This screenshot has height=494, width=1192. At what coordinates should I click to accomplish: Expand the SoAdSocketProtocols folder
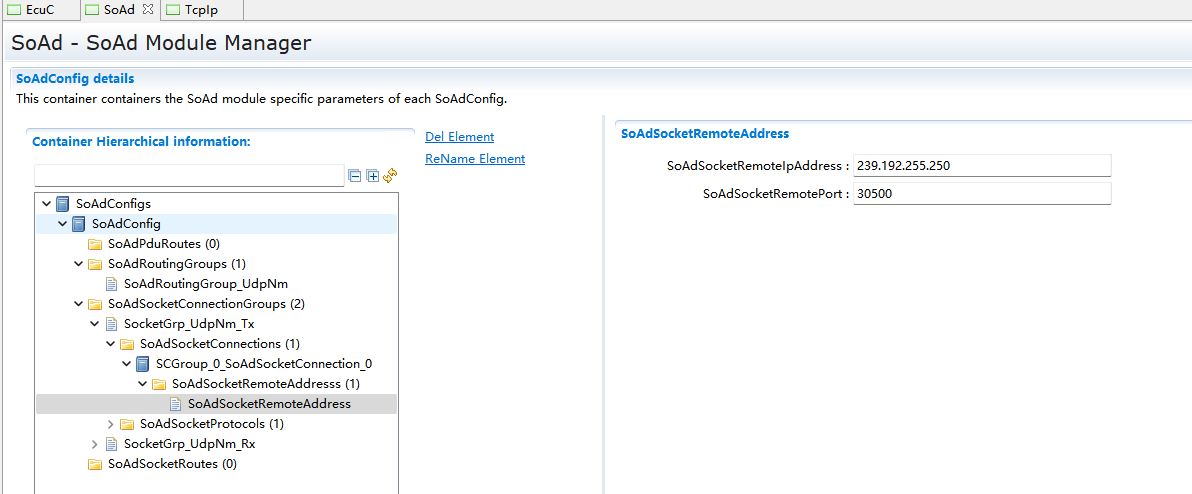[111, 424]
